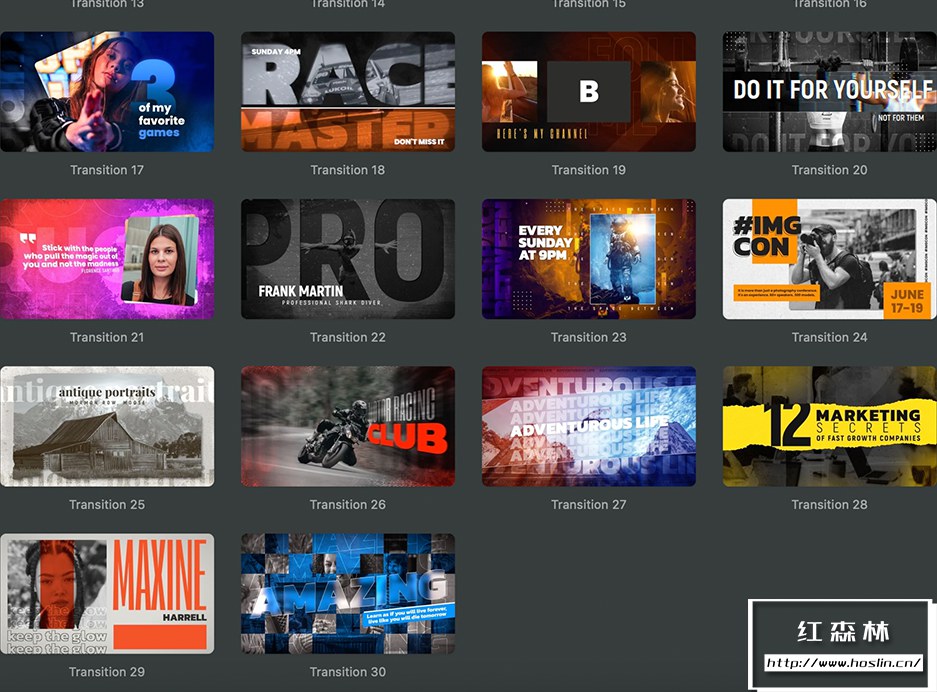937x692 pixels.
Task: Click the 'Transition 21' label
Action: click(107, 338)
